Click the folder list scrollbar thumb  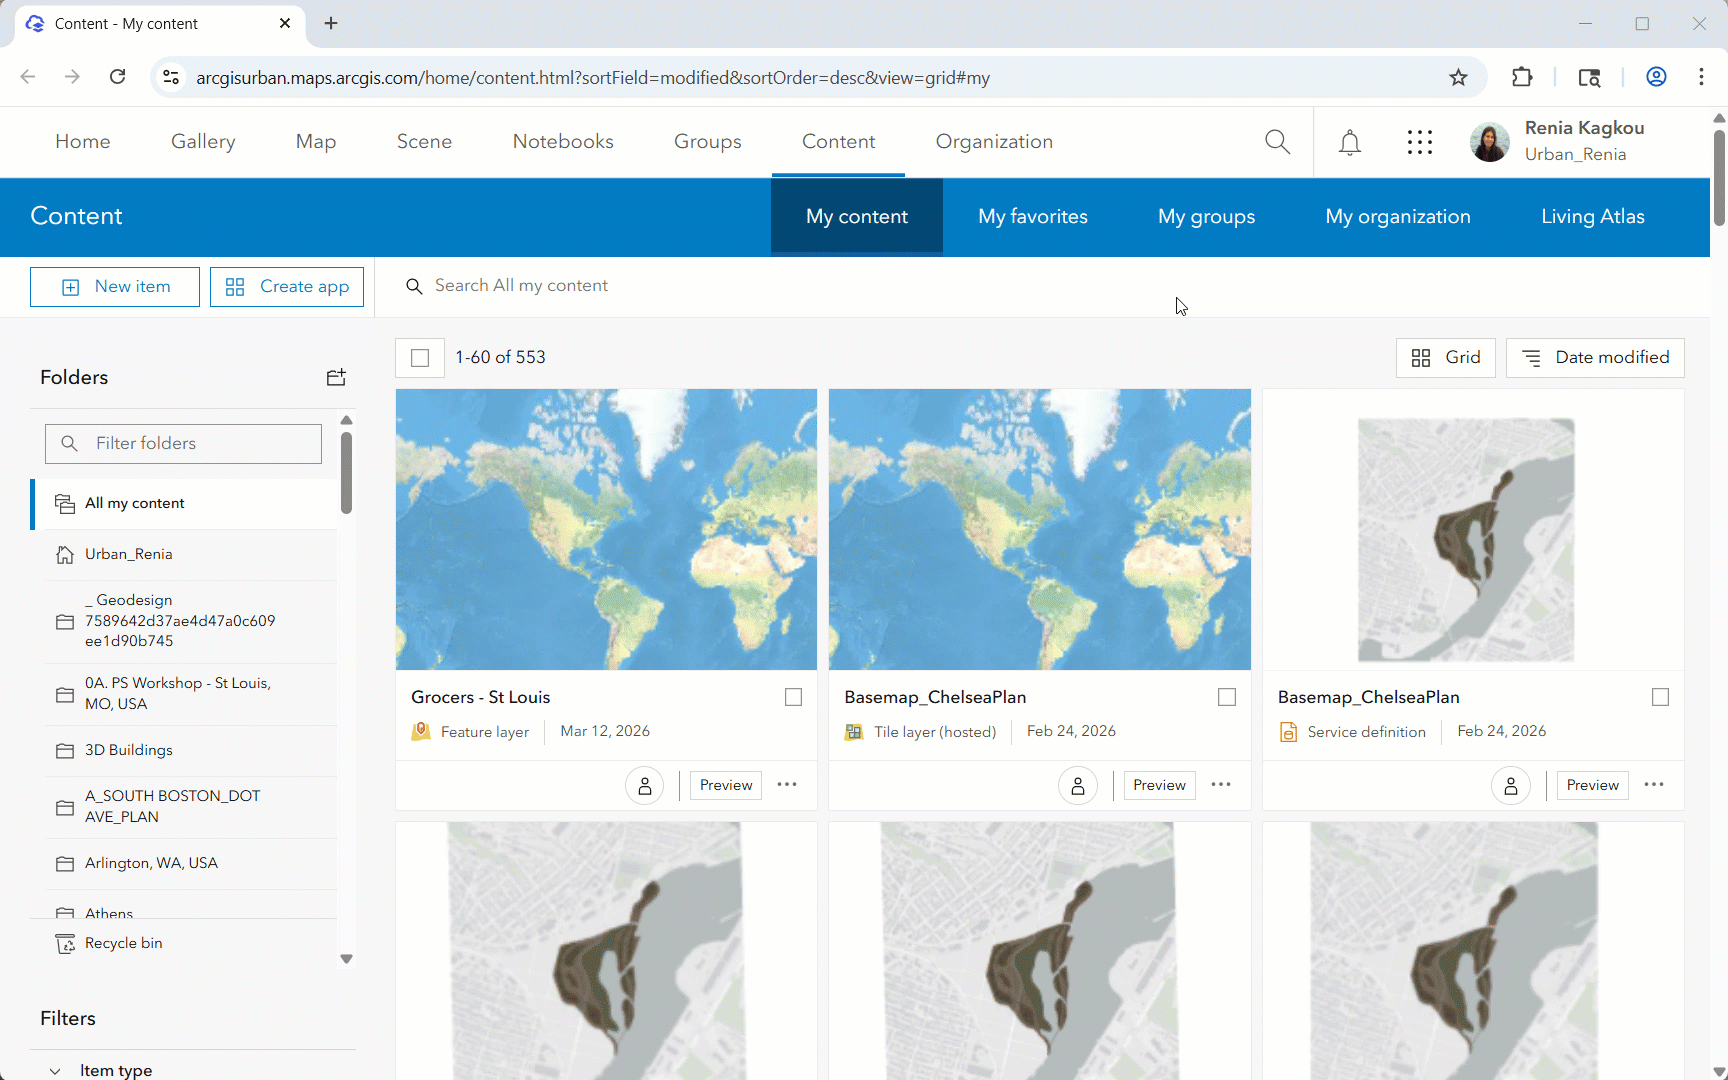346,472
